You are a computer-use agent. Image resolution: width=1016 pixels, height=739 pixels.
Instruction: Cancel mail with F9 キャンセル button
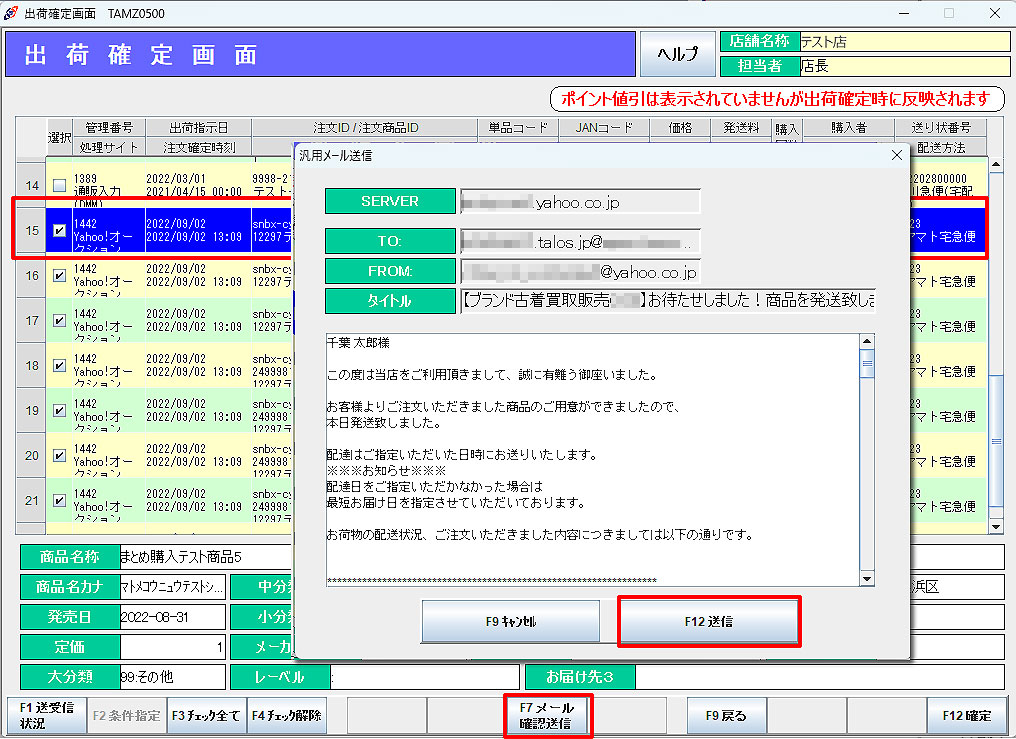point(510,621)
